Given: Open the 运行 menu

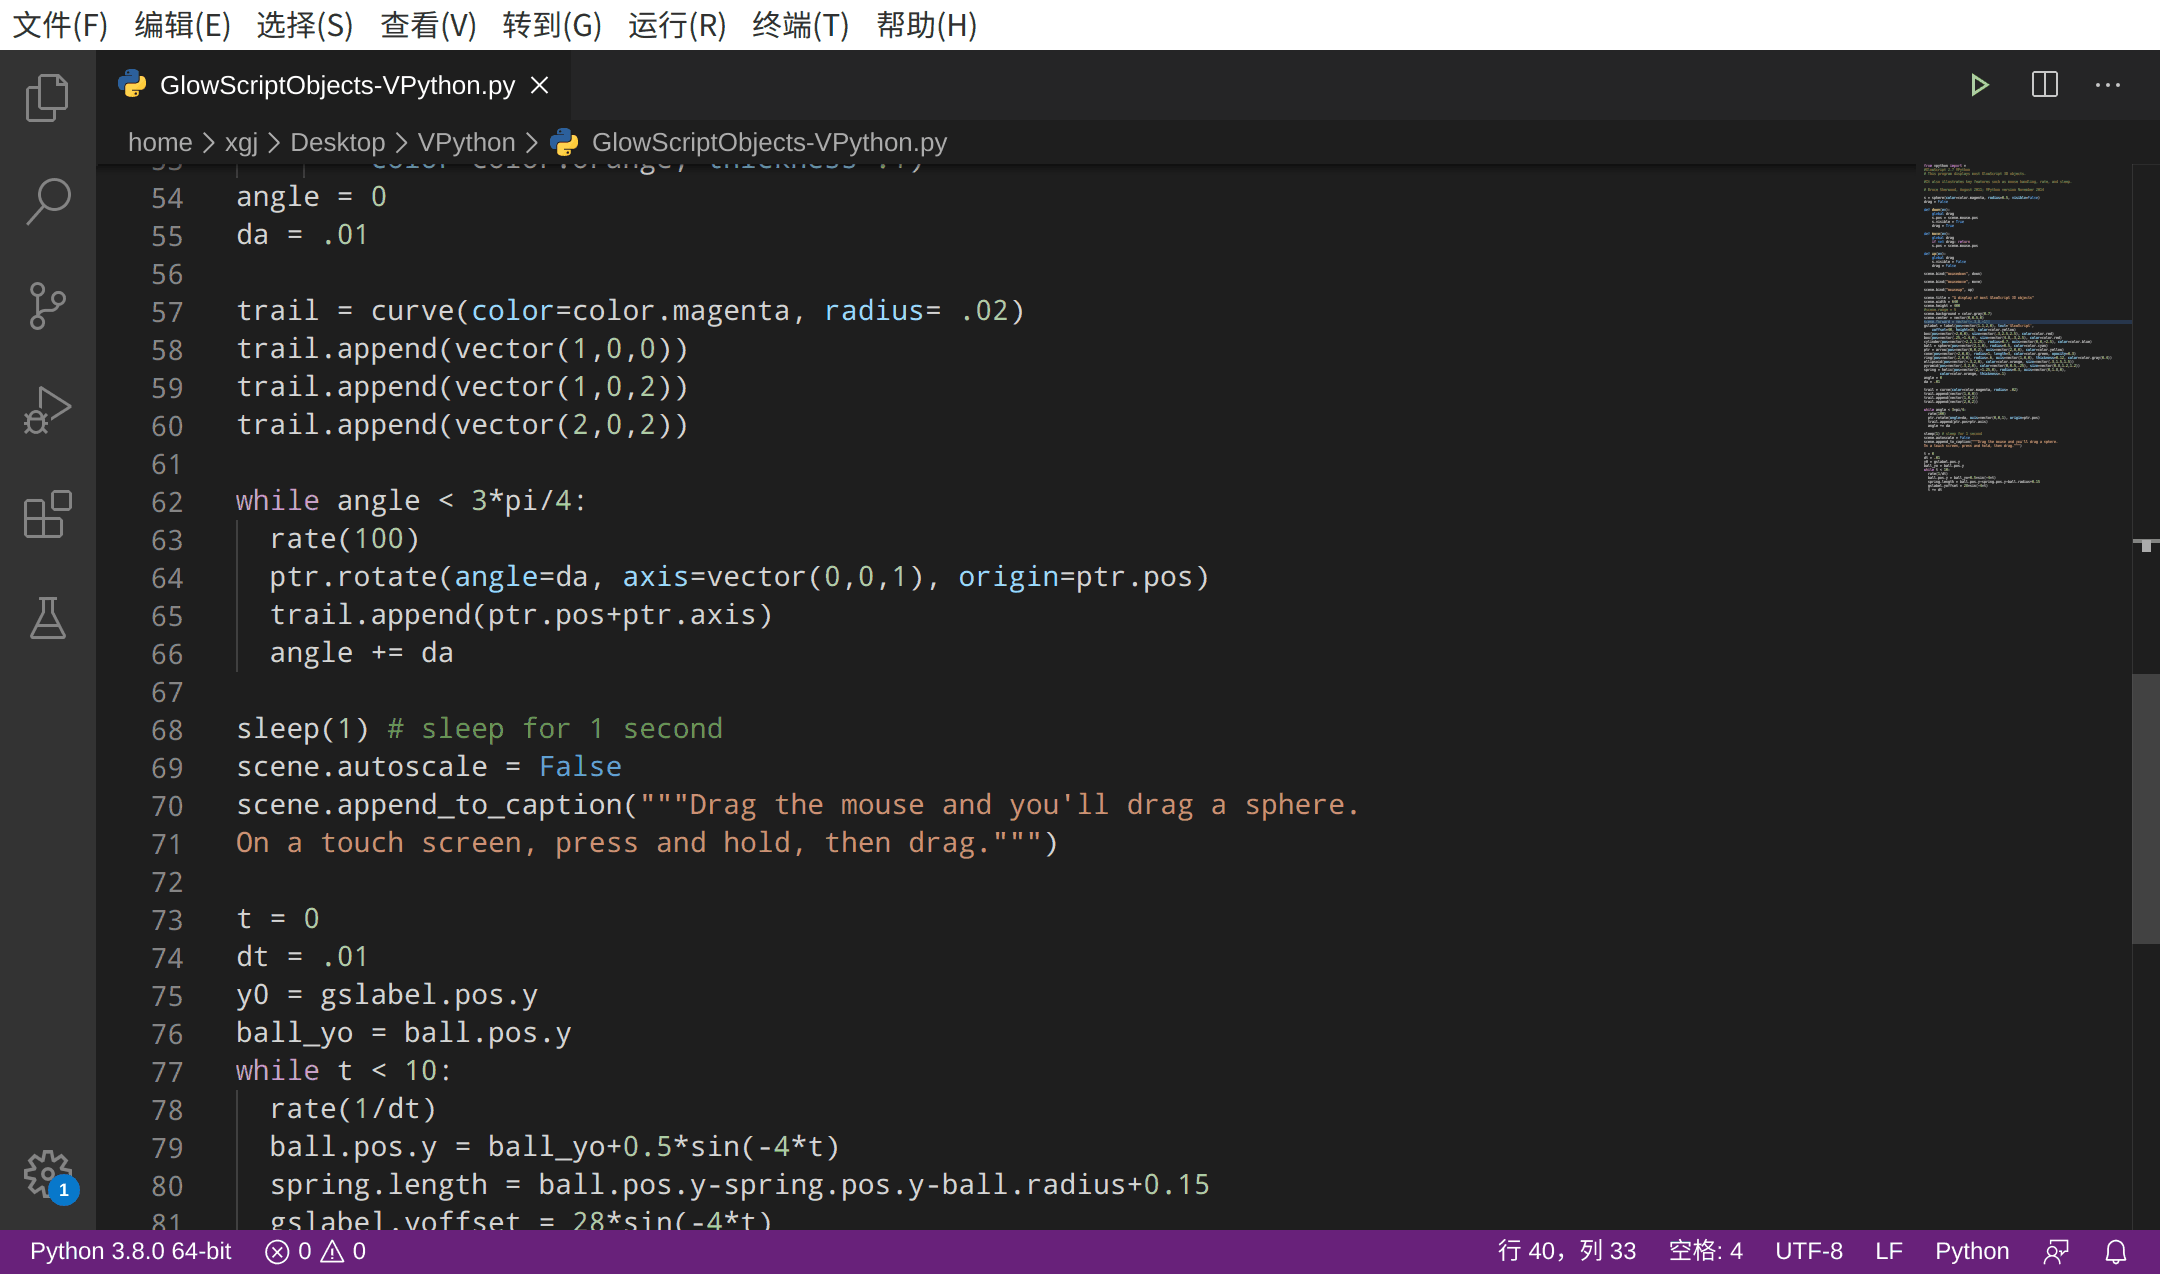Looking at the screenshot, I should (x=677, y=25).
